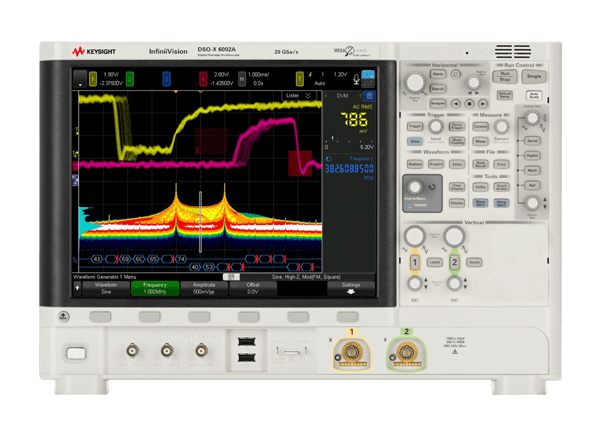Viewport: 600px width, 436px height.
Task: Click the navigate stop square key
Action: [469, 103]
